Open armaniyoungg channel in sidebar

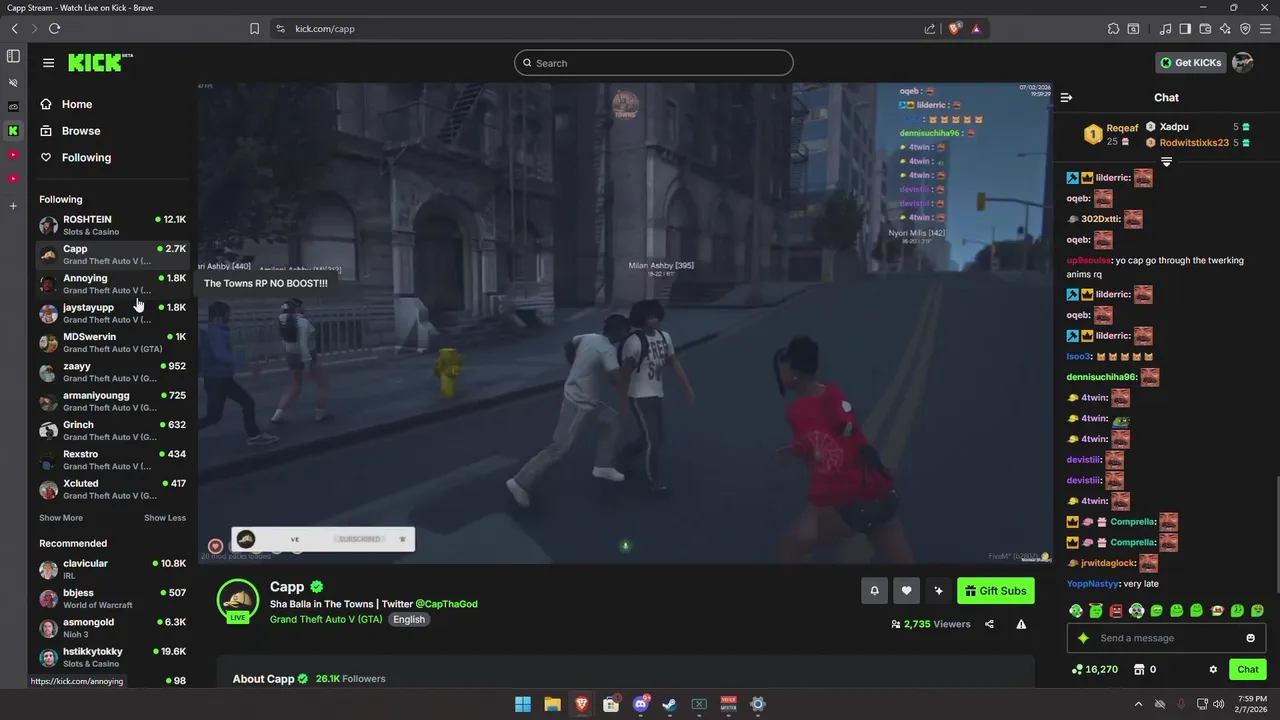pos(112,401)
